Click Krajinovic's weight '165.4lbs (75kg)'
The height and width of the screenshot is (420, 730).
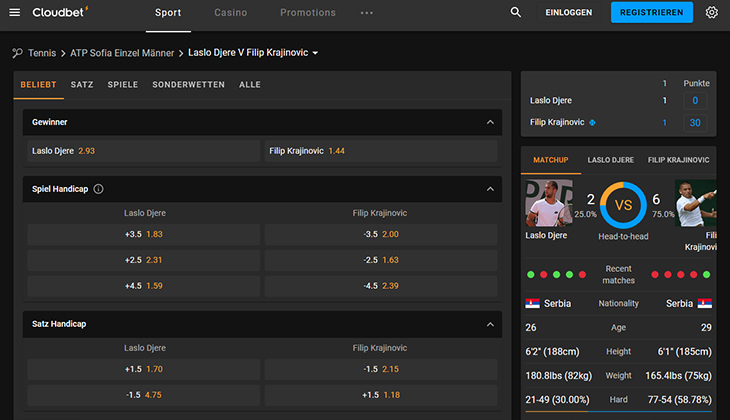678,376
